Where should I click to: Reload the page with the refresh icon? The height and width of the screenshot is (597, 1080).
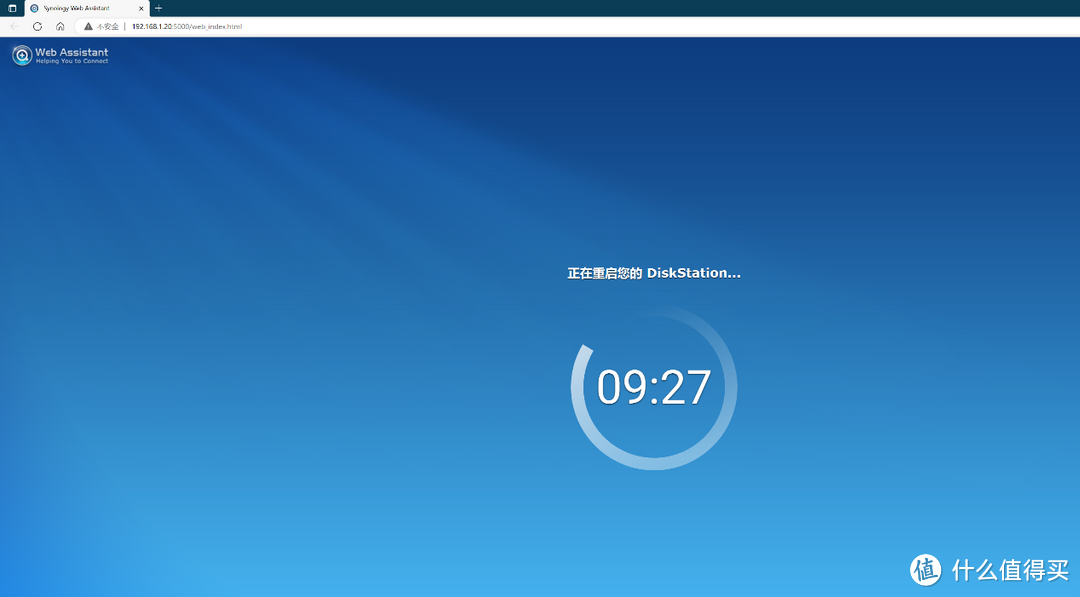(x=37, y=26)
